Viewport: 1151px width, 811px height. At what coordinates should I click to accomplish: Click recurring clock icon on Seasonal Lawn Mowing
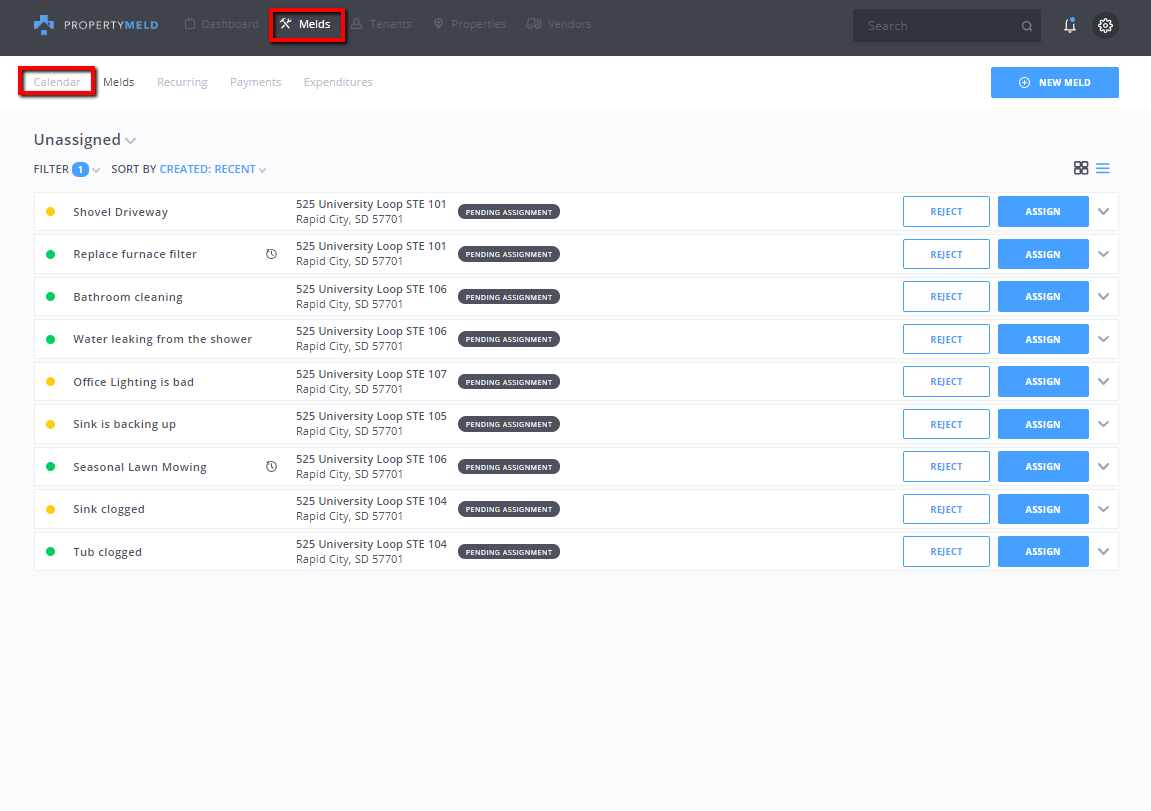click(271, 467)
